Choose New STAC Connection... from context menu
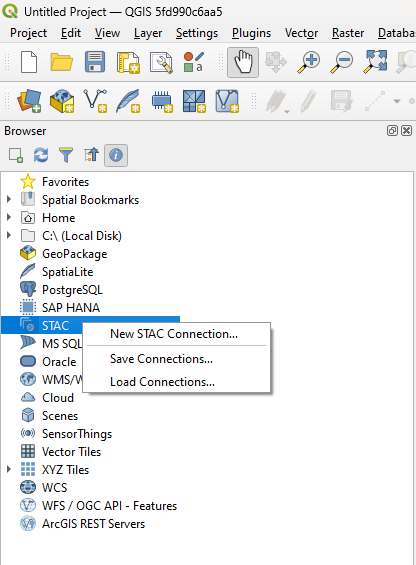 coord(177,334)
